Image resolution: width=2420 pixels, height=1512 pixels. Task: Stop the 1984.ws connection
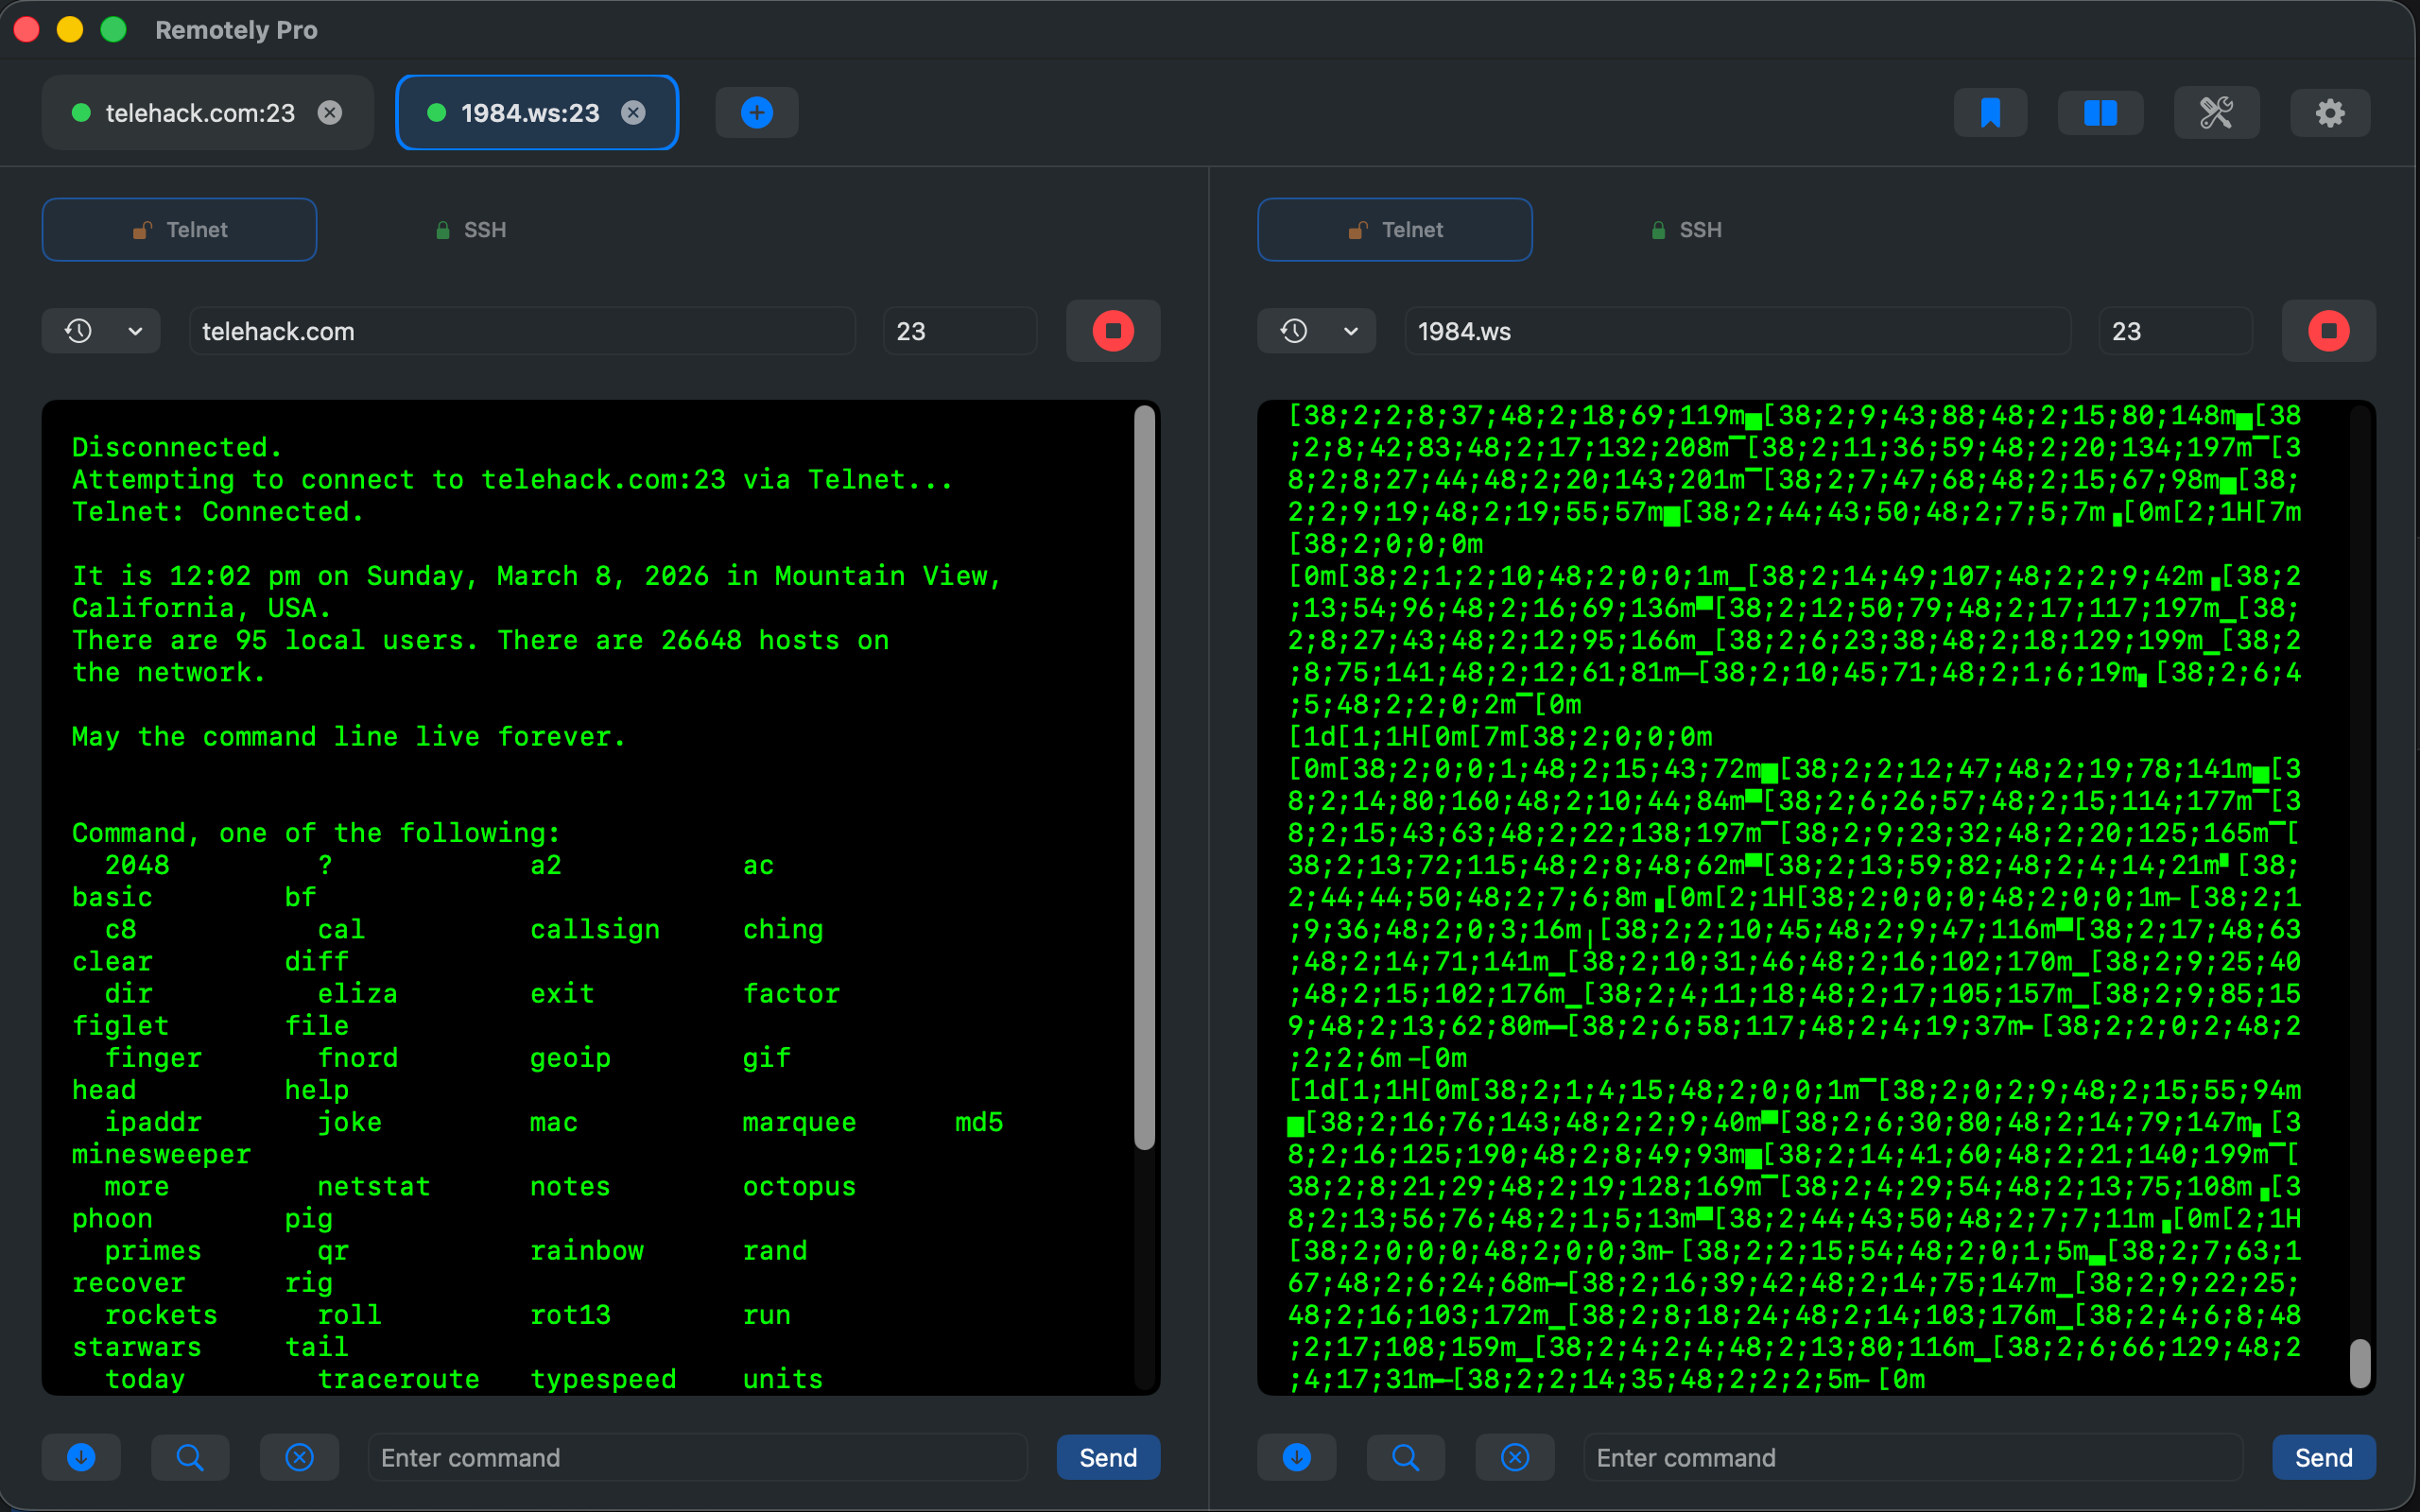2328,331
